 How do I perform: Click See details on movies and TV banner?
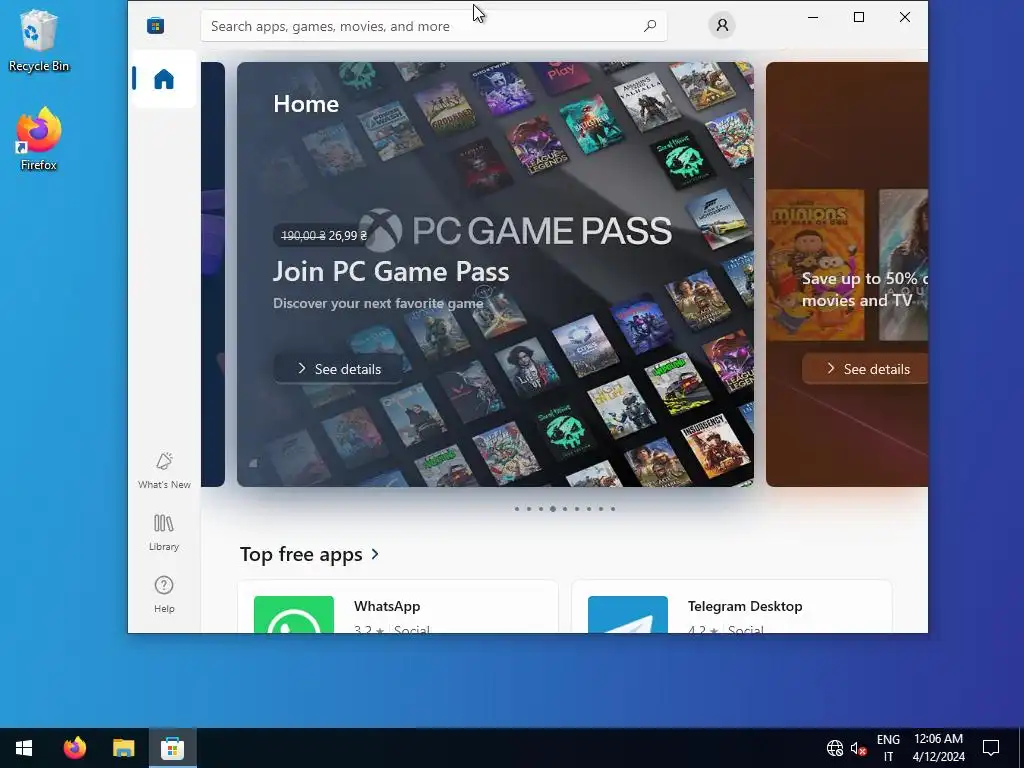click(x=865, y=369)
